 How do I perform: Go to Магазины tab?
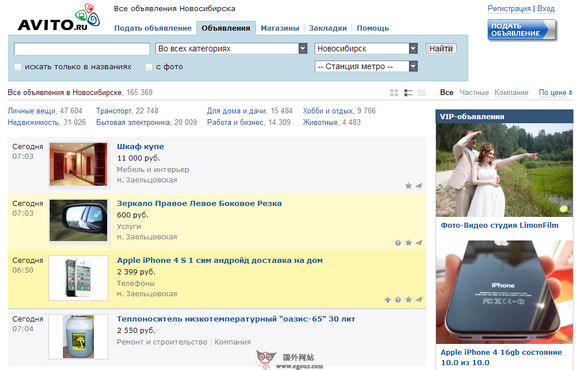[280, 28]
